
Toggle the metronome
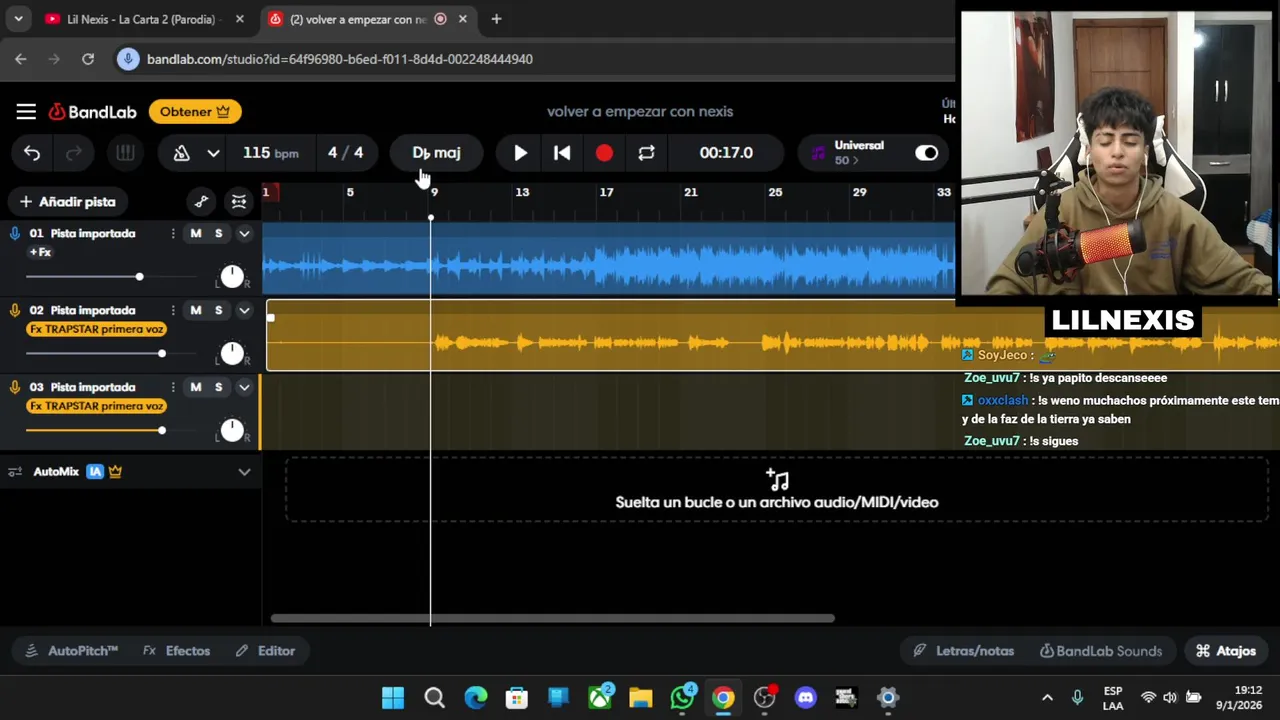point(182,153)
